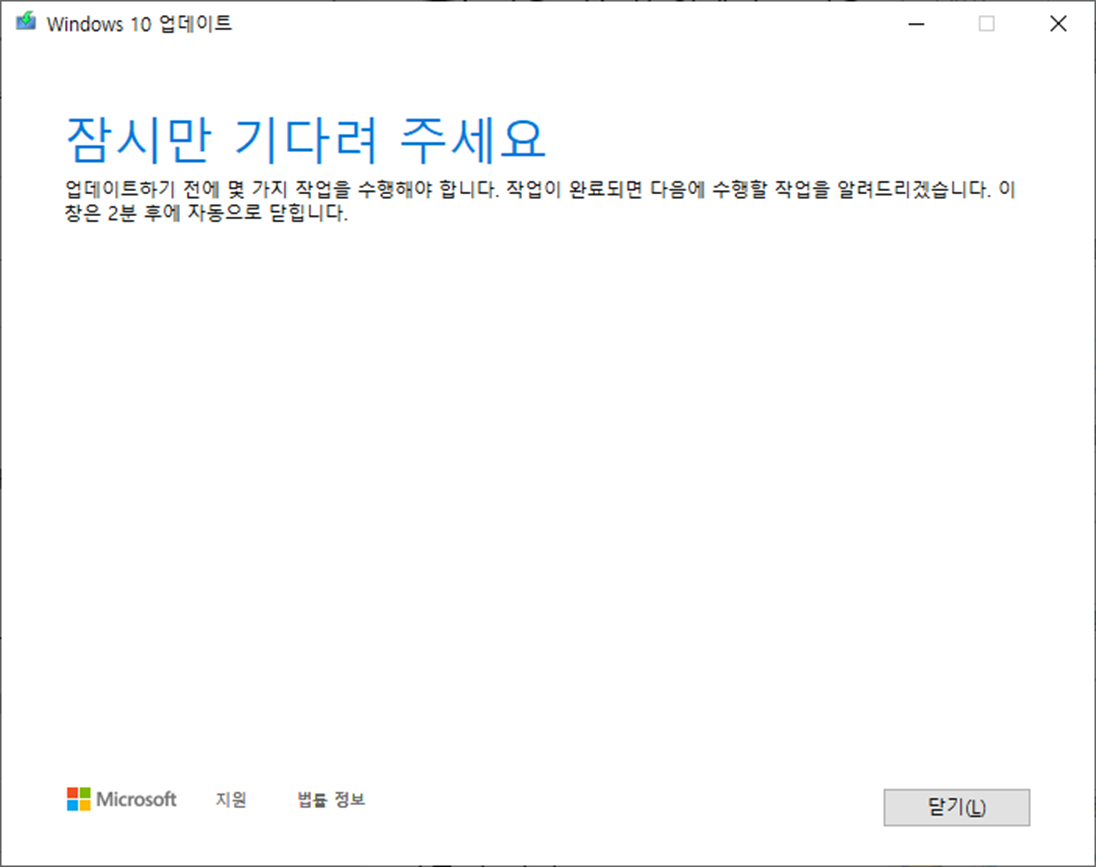Click the Windows 10 업데이트 window title text
Image resolution: width=1096 pixels, height=867 pixels.
139,24
